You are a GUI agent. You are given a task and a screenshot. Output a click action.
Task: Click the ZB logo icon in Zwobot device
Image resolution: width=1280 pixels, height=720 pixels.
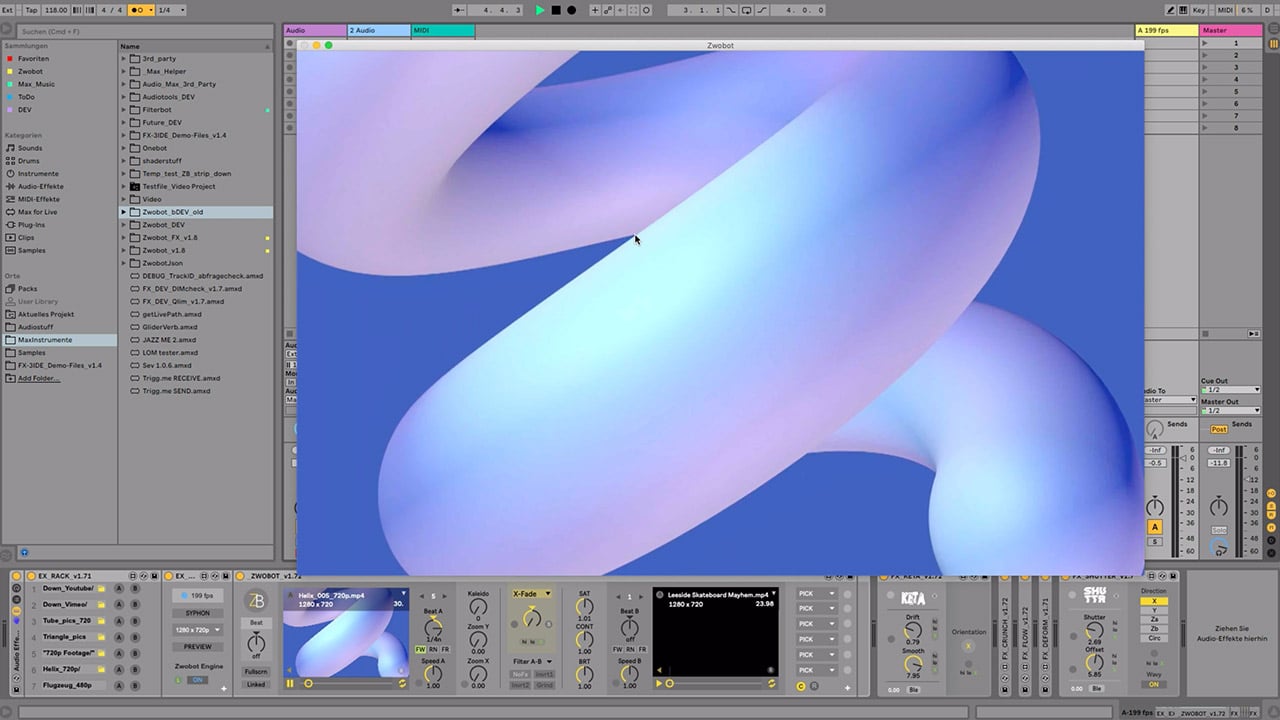tap(256, 600)
